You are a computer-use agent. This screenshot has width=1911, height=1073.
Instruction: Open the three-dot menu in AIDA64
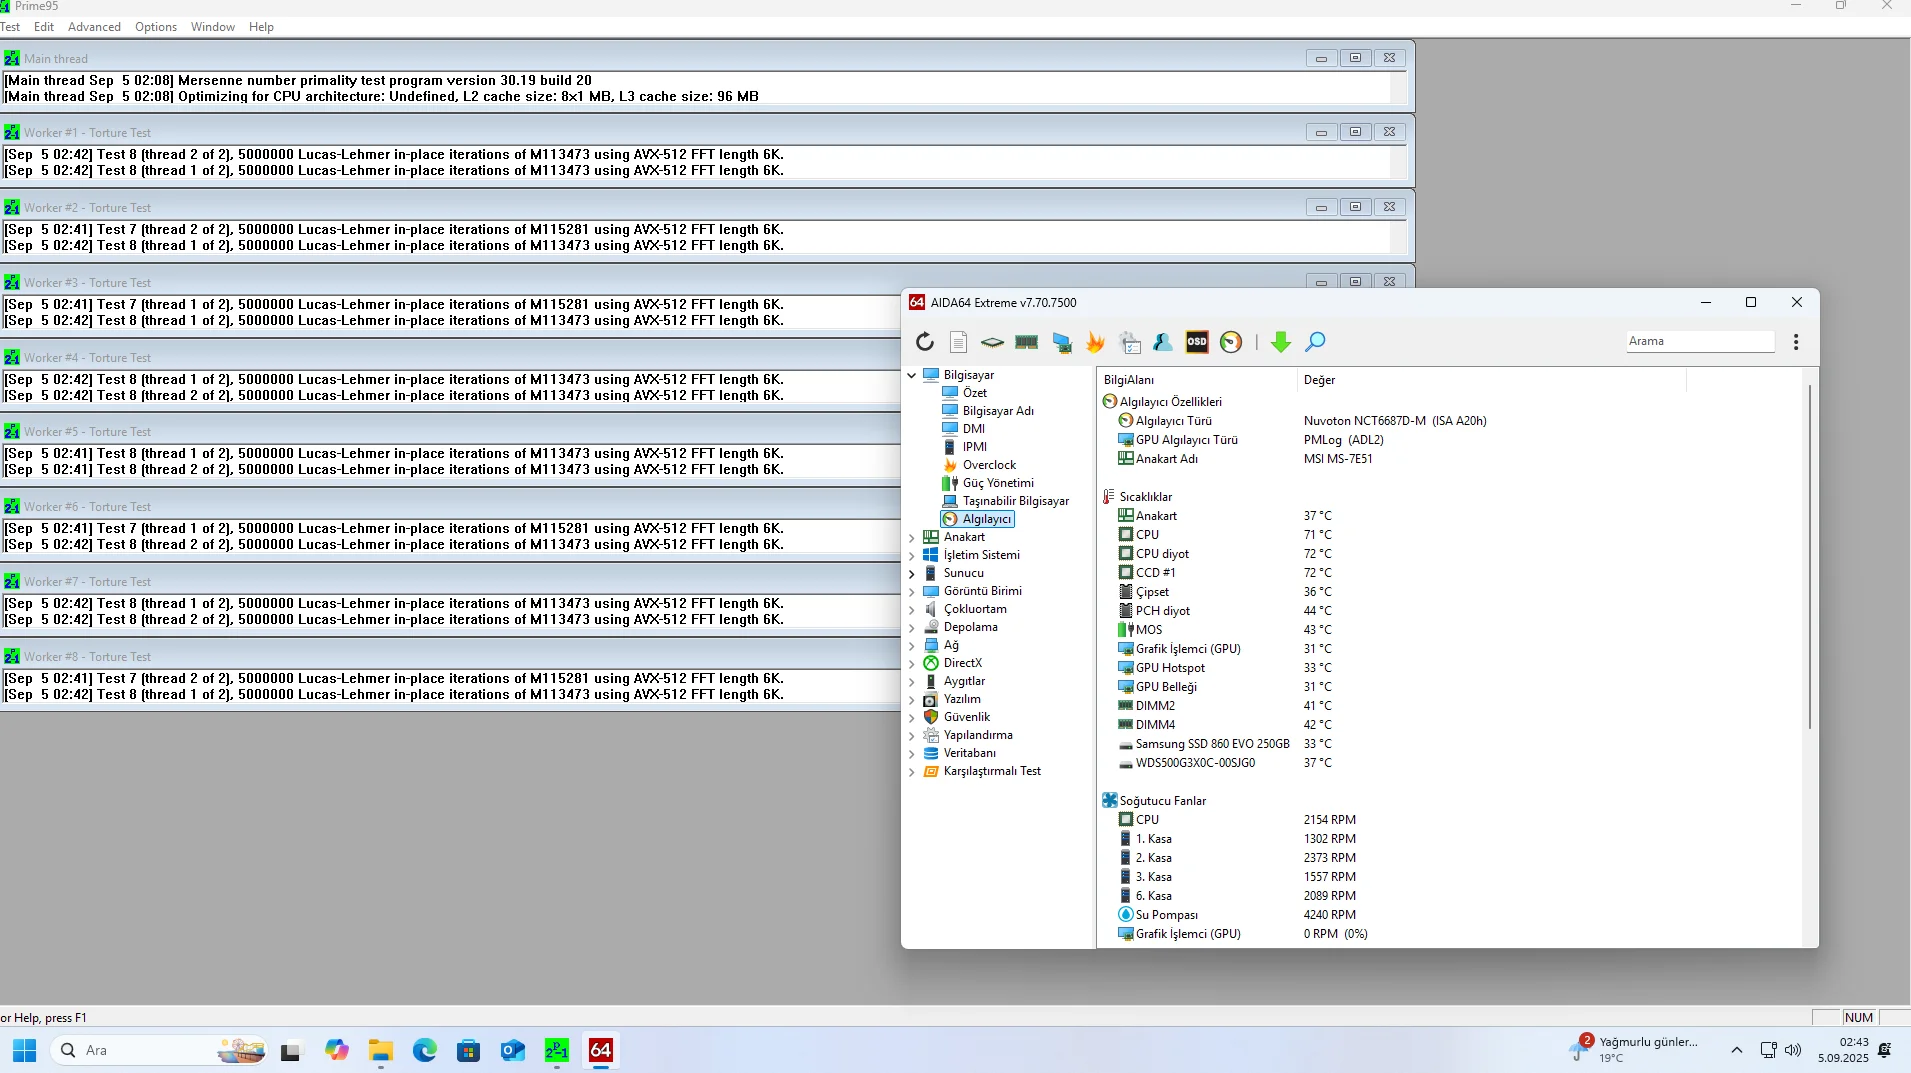(x=1796, y=342)
